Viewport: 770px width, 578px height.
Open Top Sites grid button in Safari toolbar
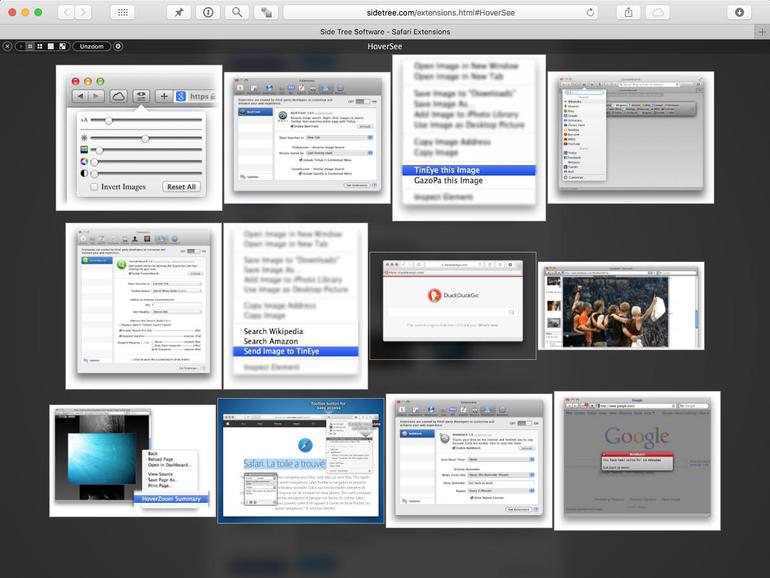tap(123, 12)
